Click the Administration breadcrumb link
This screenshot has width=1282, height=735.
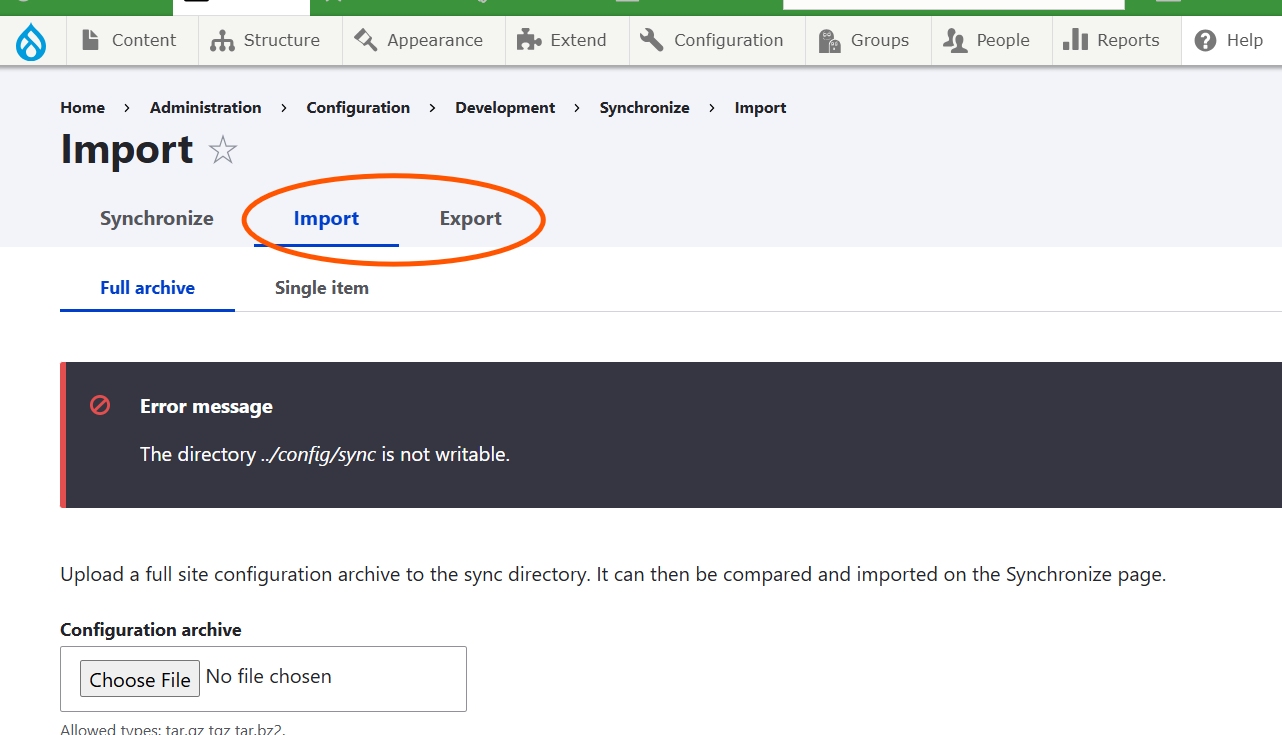pyautogui.click(x=205, y=107)
